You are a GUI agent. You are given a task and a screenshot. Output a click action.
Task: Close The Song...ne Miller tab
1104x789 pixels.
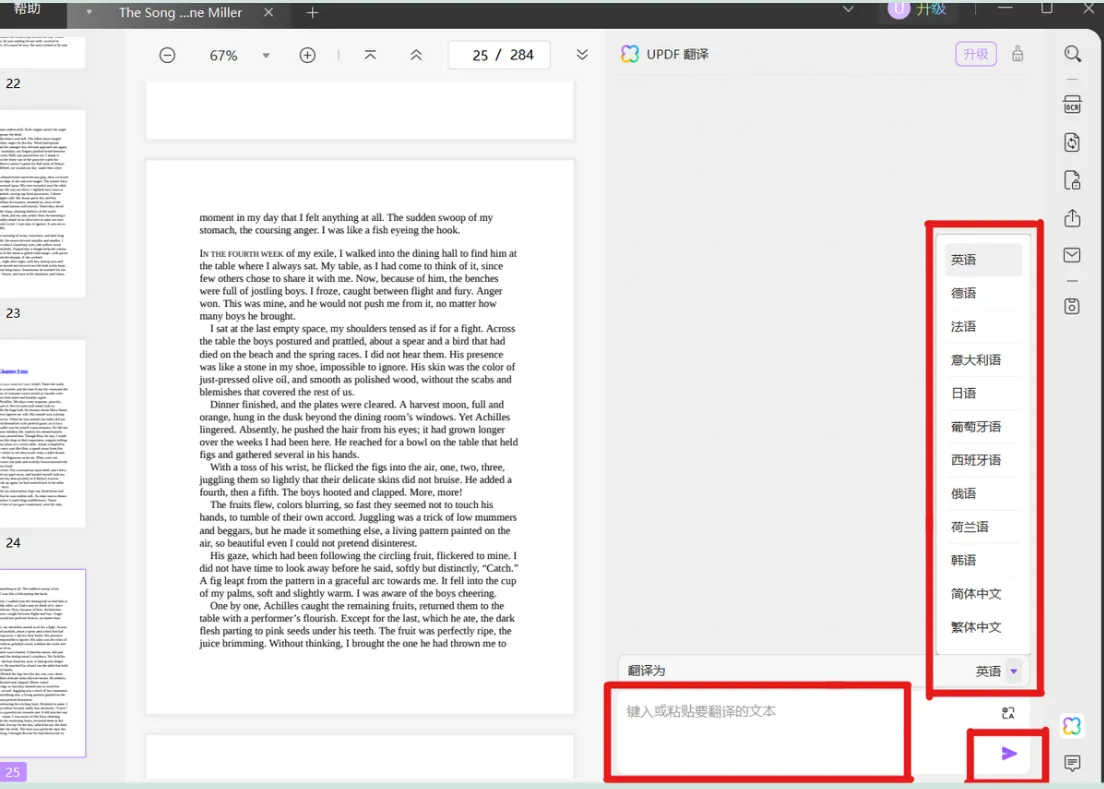coord(268,13)
